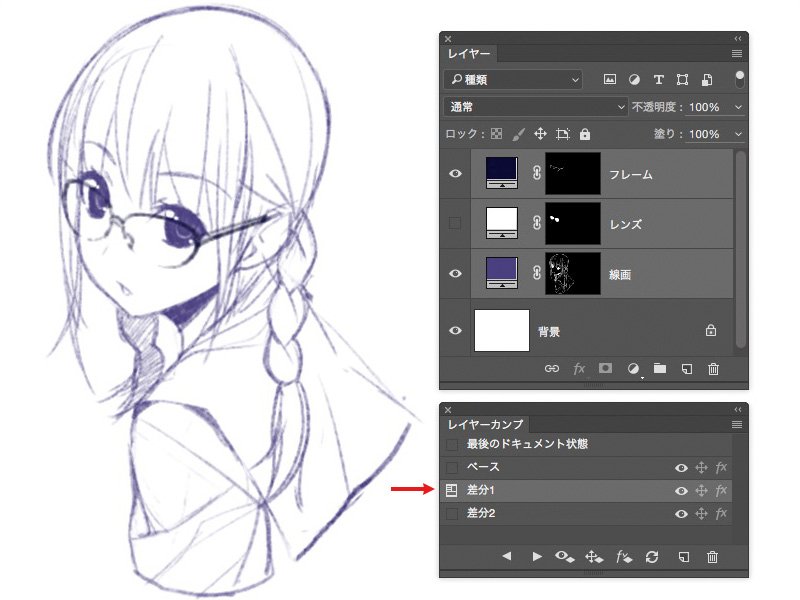This screenshot has width=800, height=600.
Task: Apply next layer comp arrow
Action: 537,556
